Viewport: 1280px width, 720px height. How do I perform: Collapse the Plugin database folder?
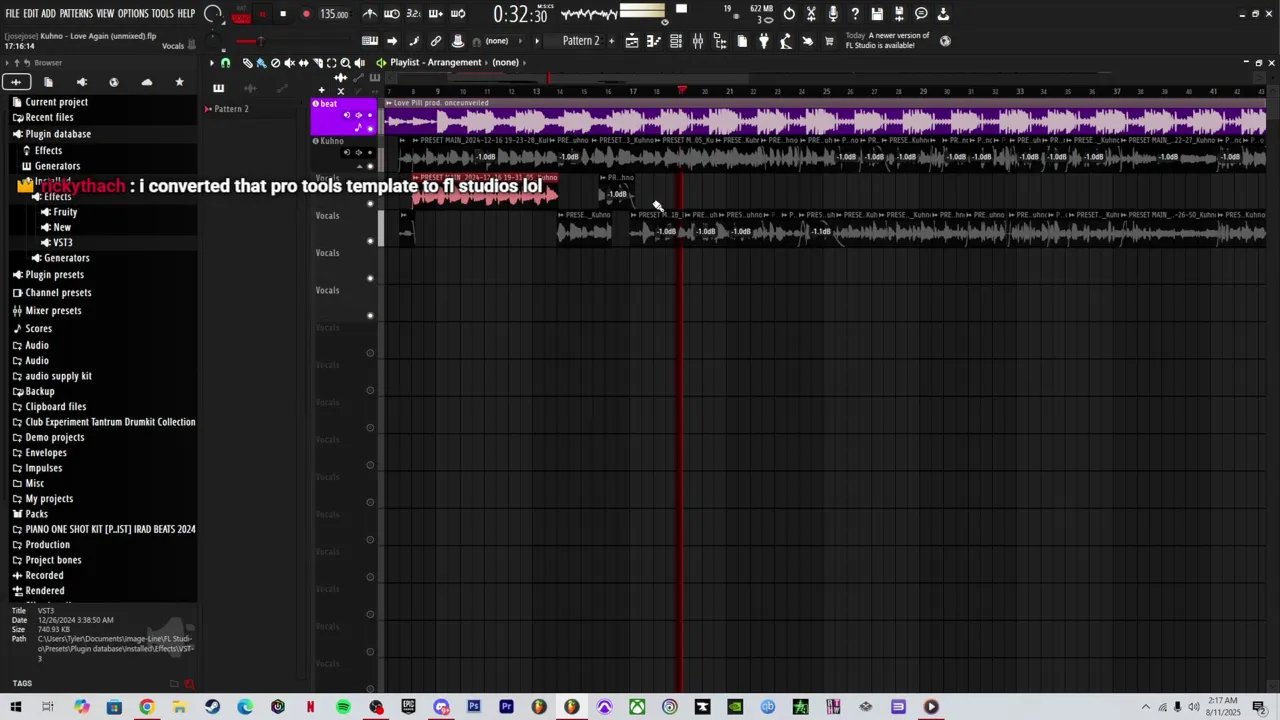(x=58, y=134)
